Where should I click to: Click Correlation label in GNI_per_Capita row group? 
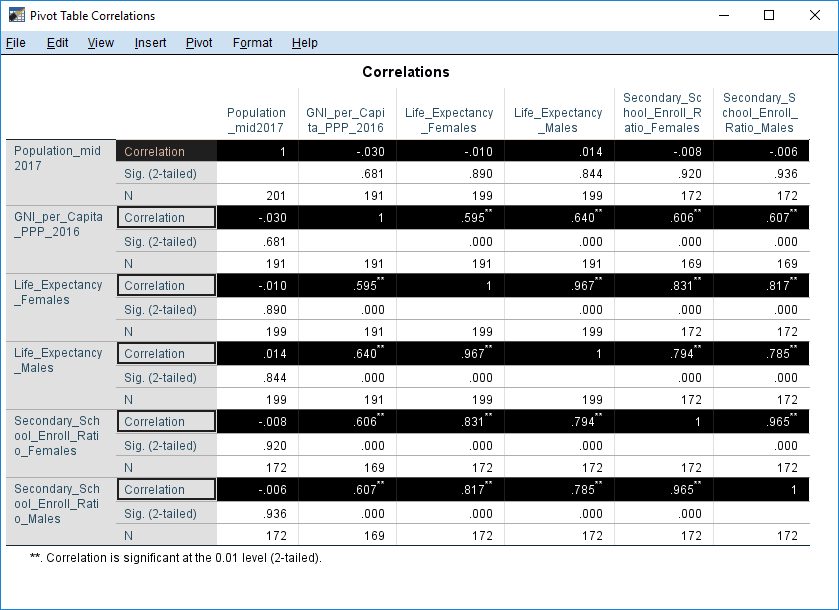tap(166, 218)
